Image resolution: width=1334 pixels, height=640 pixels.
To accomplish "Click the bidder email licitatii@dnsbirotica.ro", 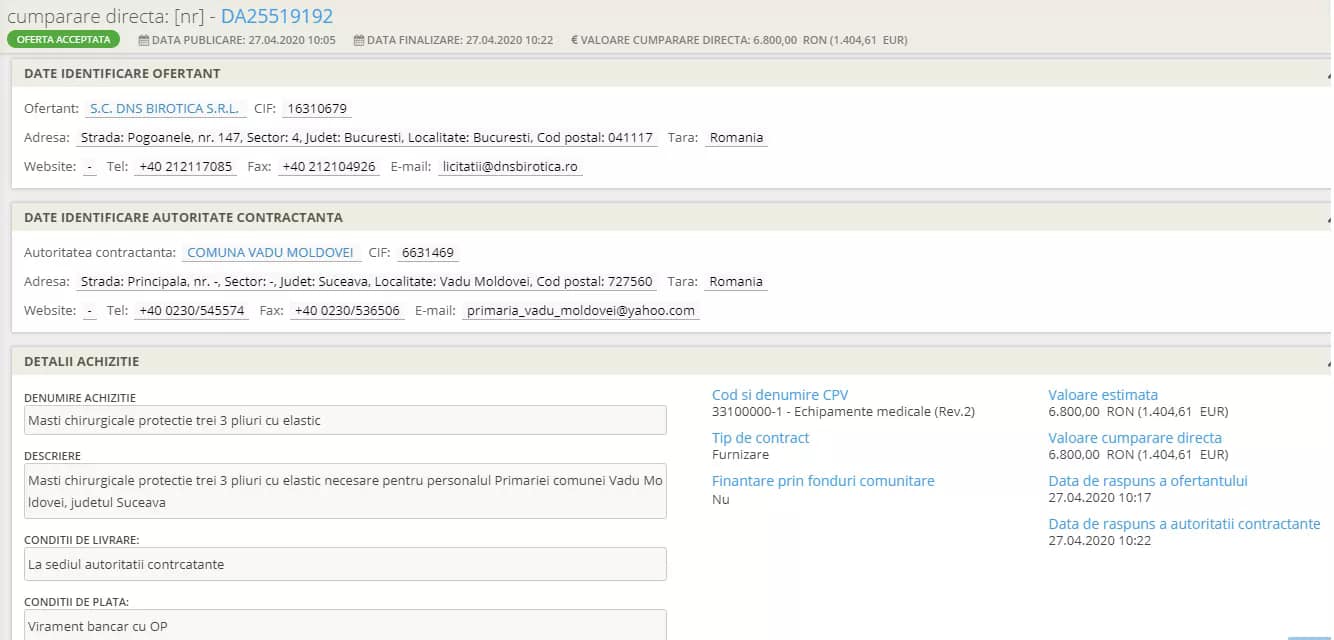I will [x=510, y=167].
